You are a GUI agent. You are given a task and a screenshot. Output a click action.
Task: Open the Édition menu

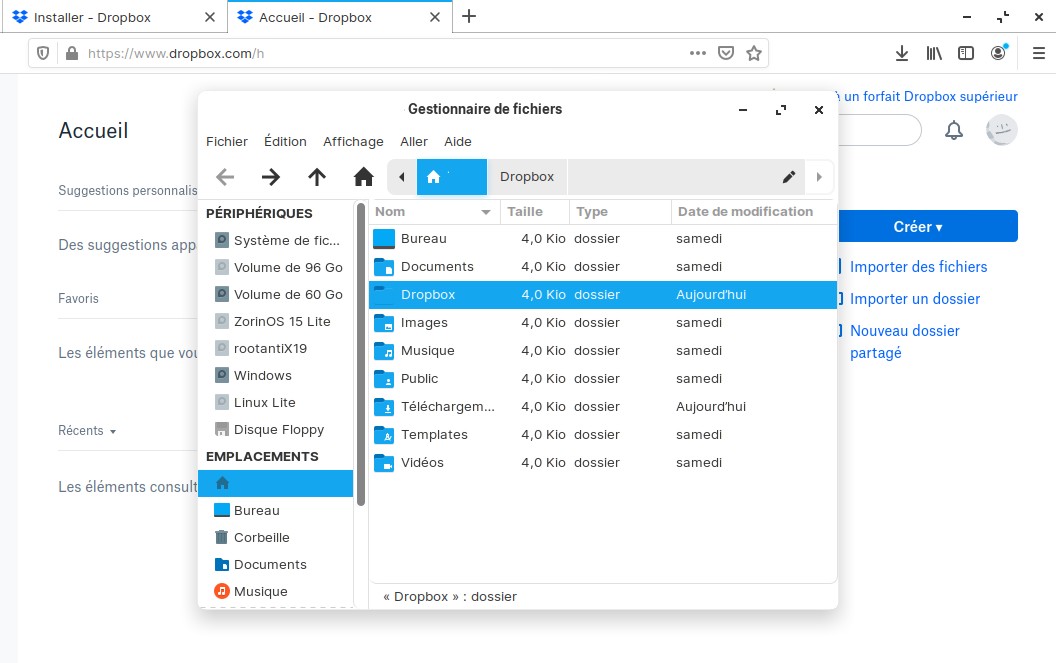(x=285, y=141)
